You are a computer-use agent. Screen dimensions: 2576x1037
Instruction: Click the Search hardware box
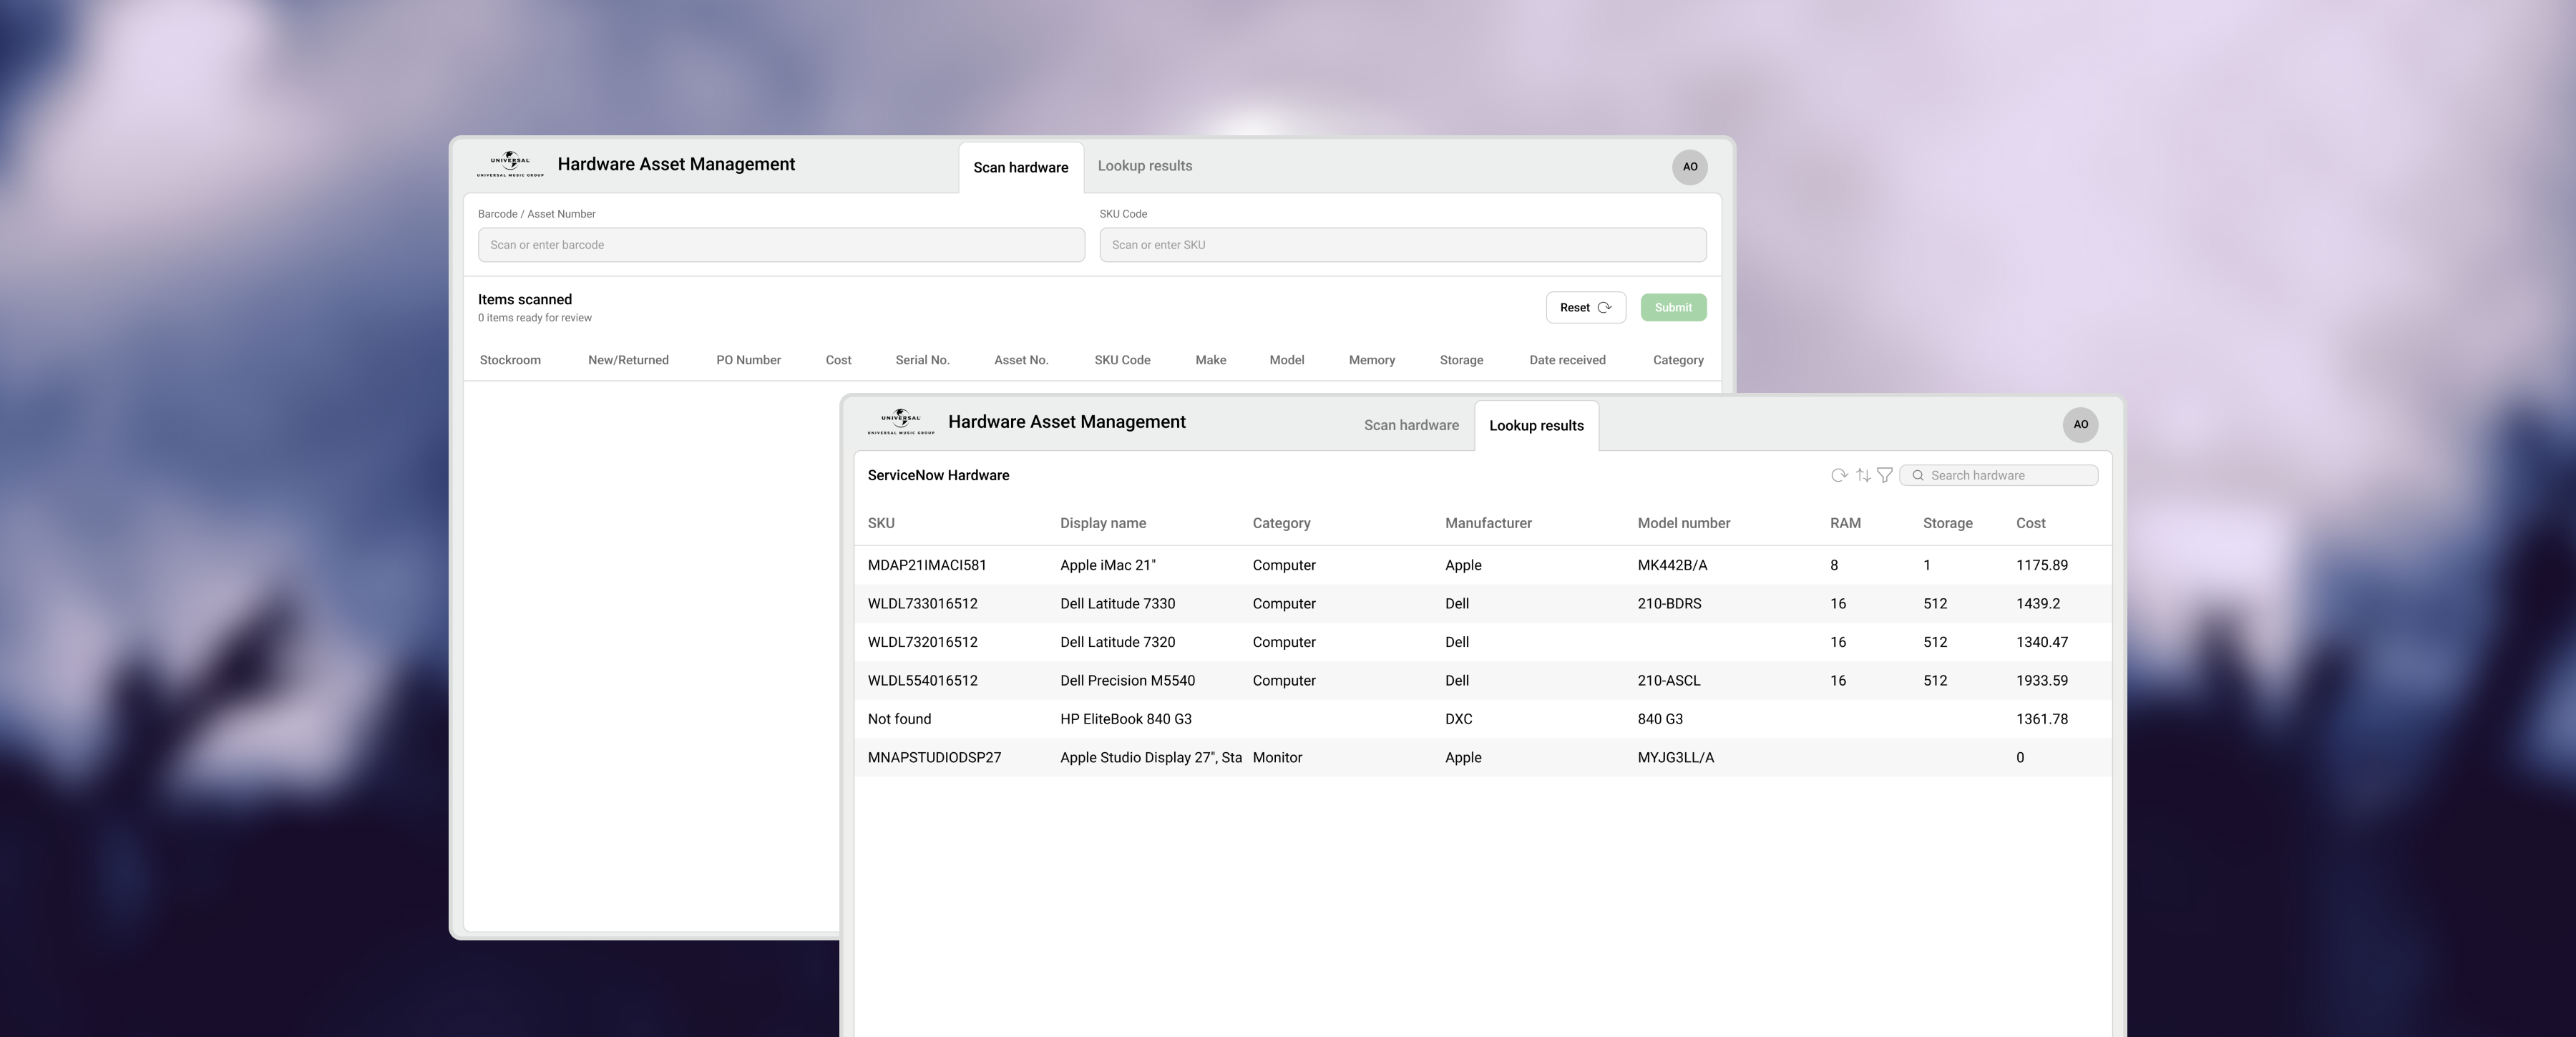coord(1998,475)
